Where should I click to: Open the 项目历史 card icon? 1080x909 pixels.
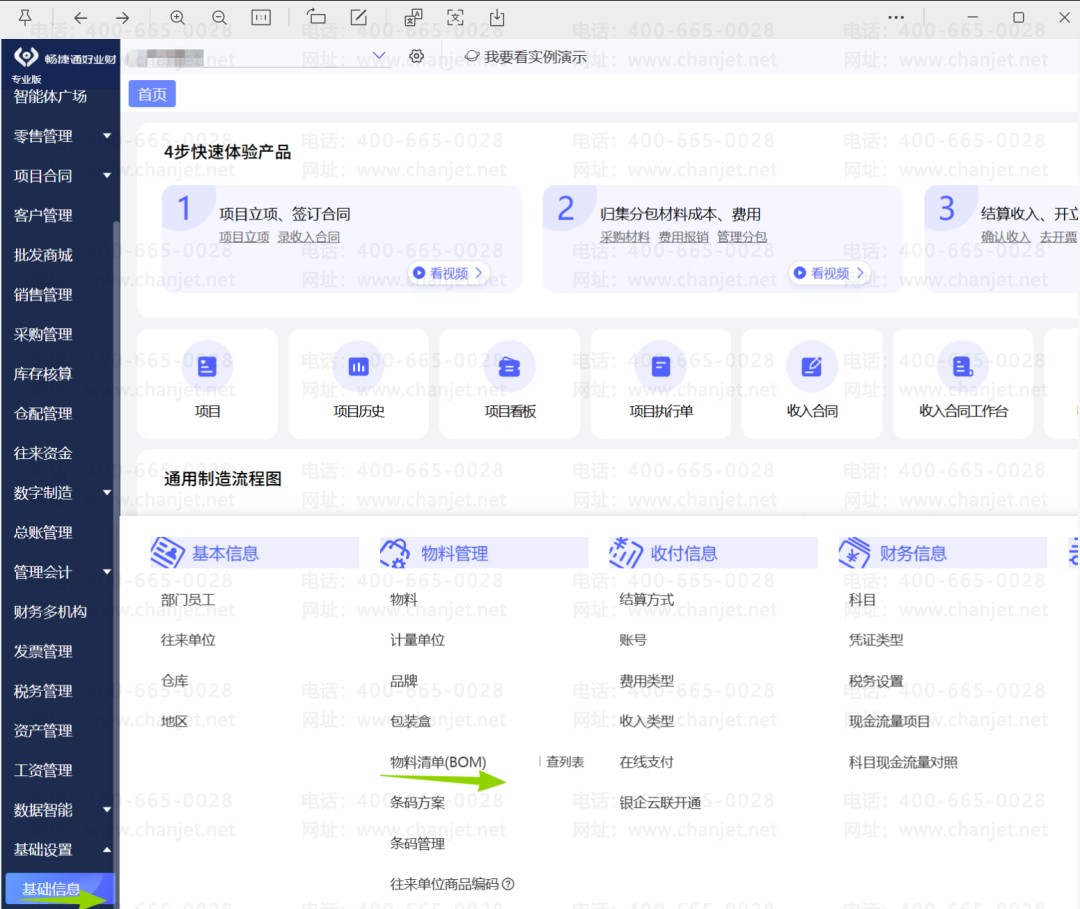coord(358,366)
